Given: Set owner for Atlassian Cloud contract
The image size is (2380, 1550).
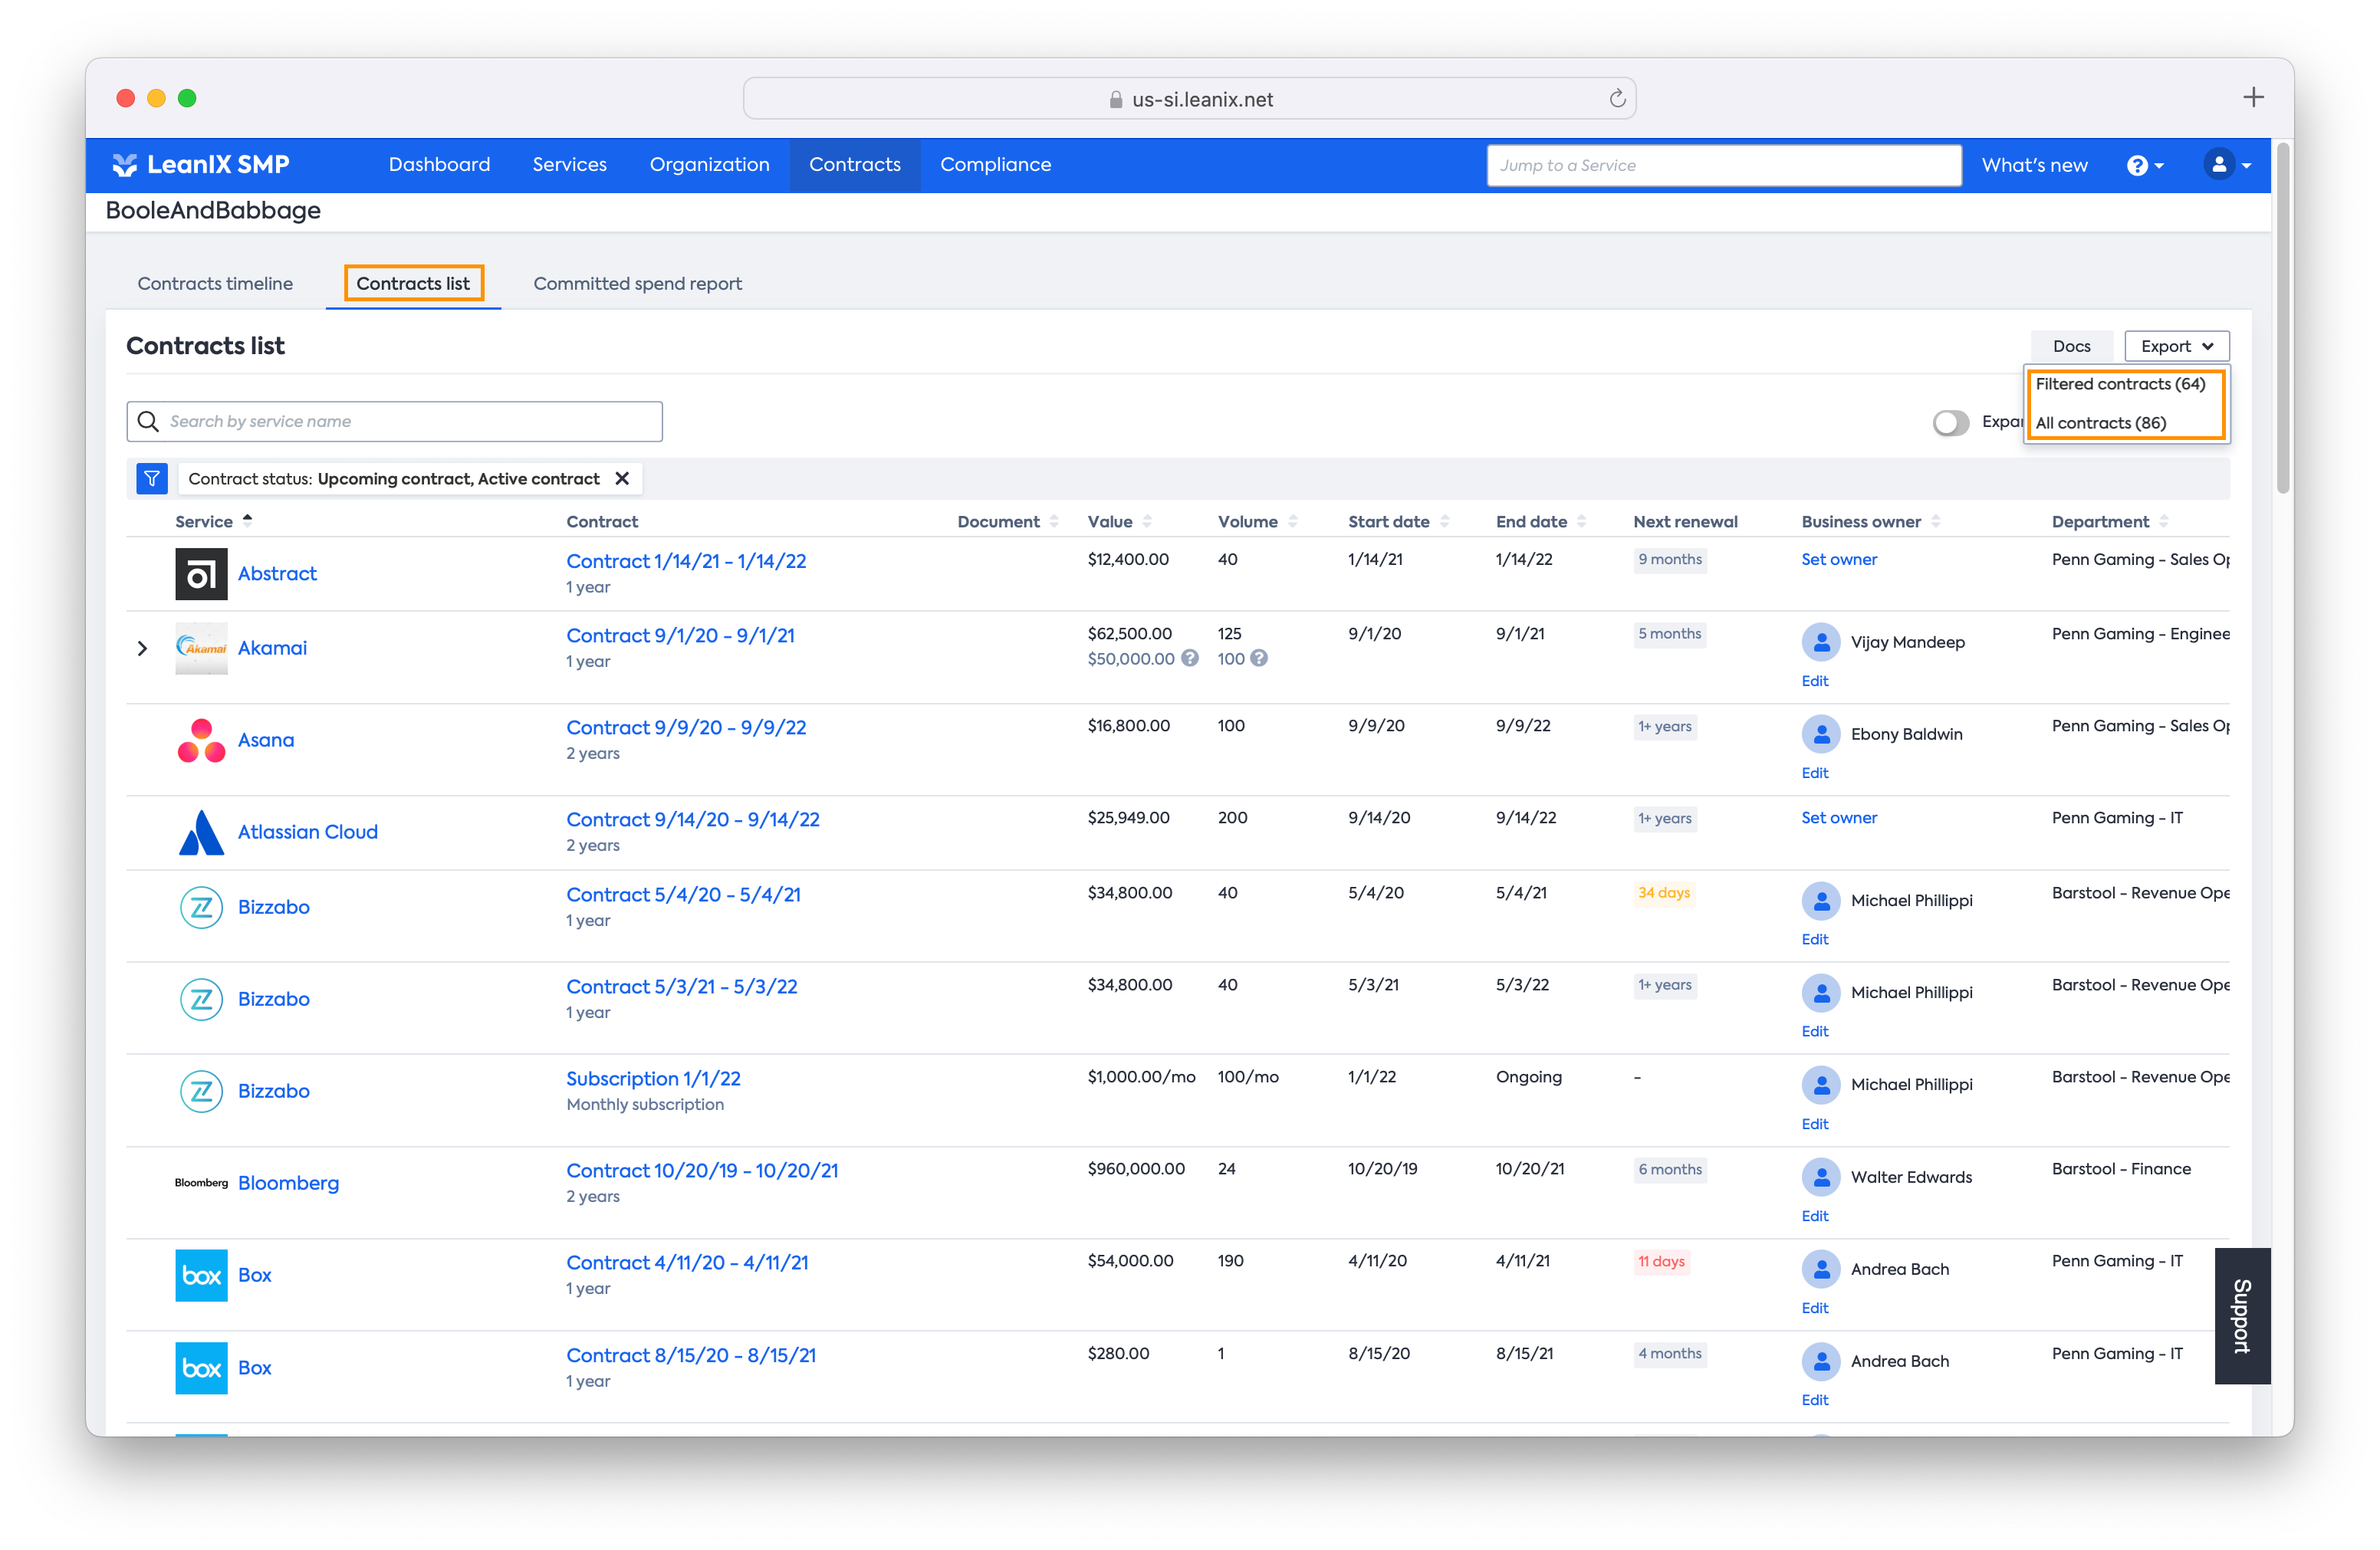Looking at the screenshot, I should tap(1838, 817).
